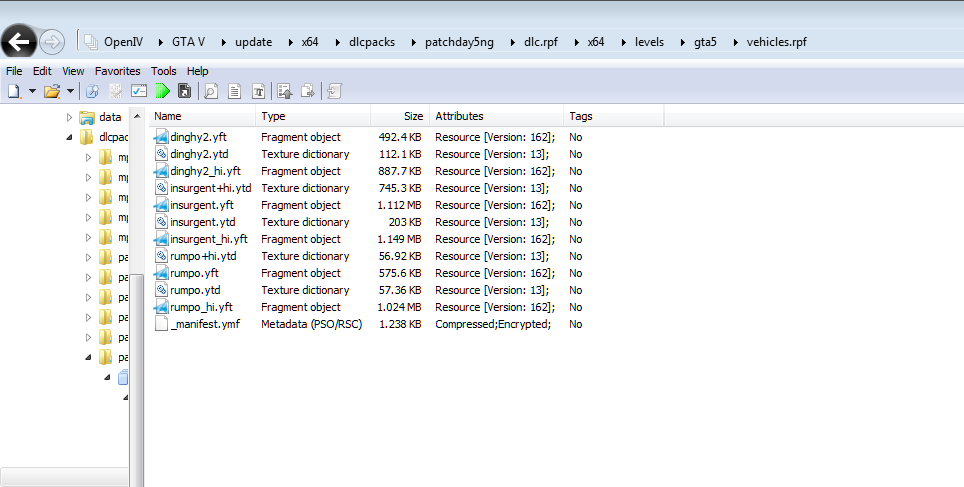Select the dinghy2_hi.yft file

[x=205, y=172]
